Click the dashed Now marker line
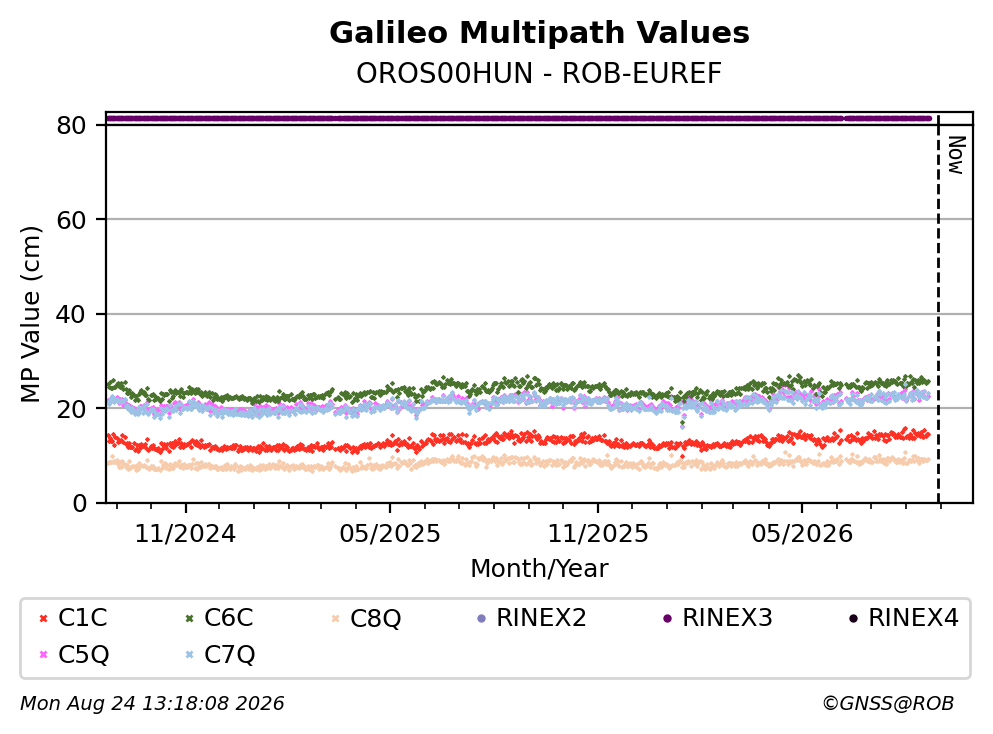Viewport: 993px width, 734px height. click(x=939, y=310)
